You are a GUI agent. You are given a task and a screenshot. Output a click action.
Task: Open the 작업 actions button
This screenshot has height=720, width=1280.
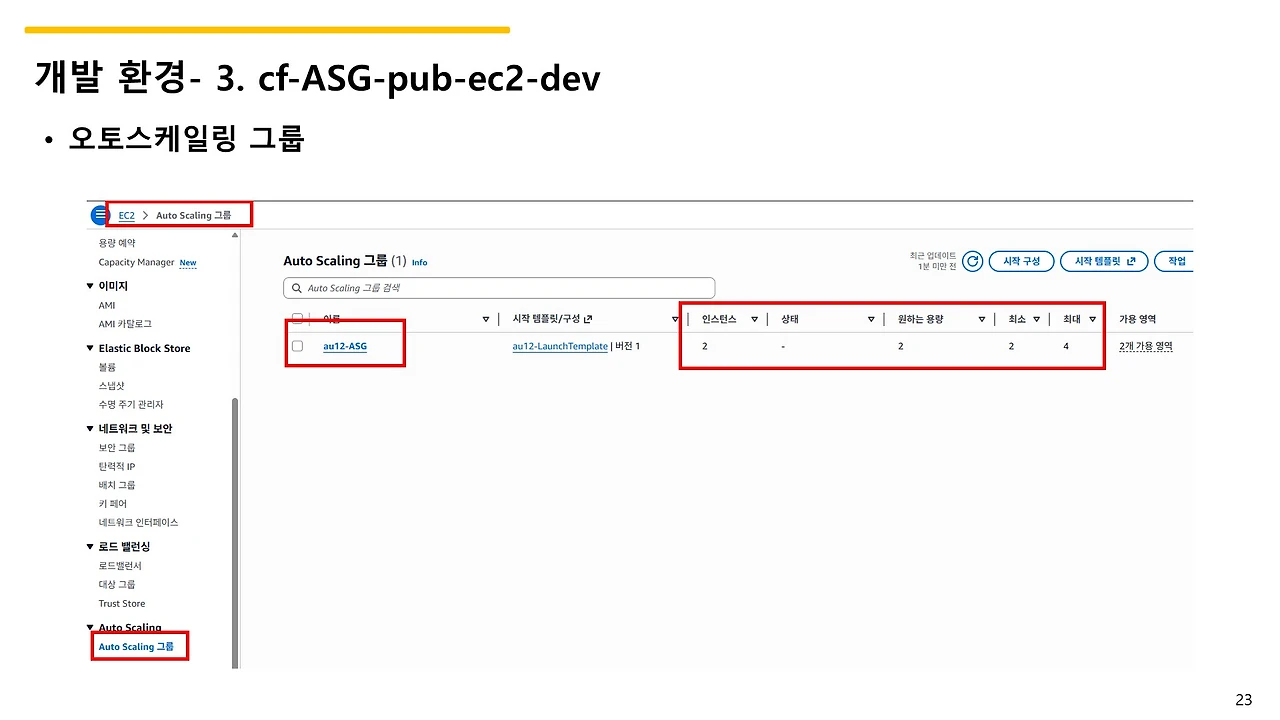pyautogui.click(x=1176, y=261)
